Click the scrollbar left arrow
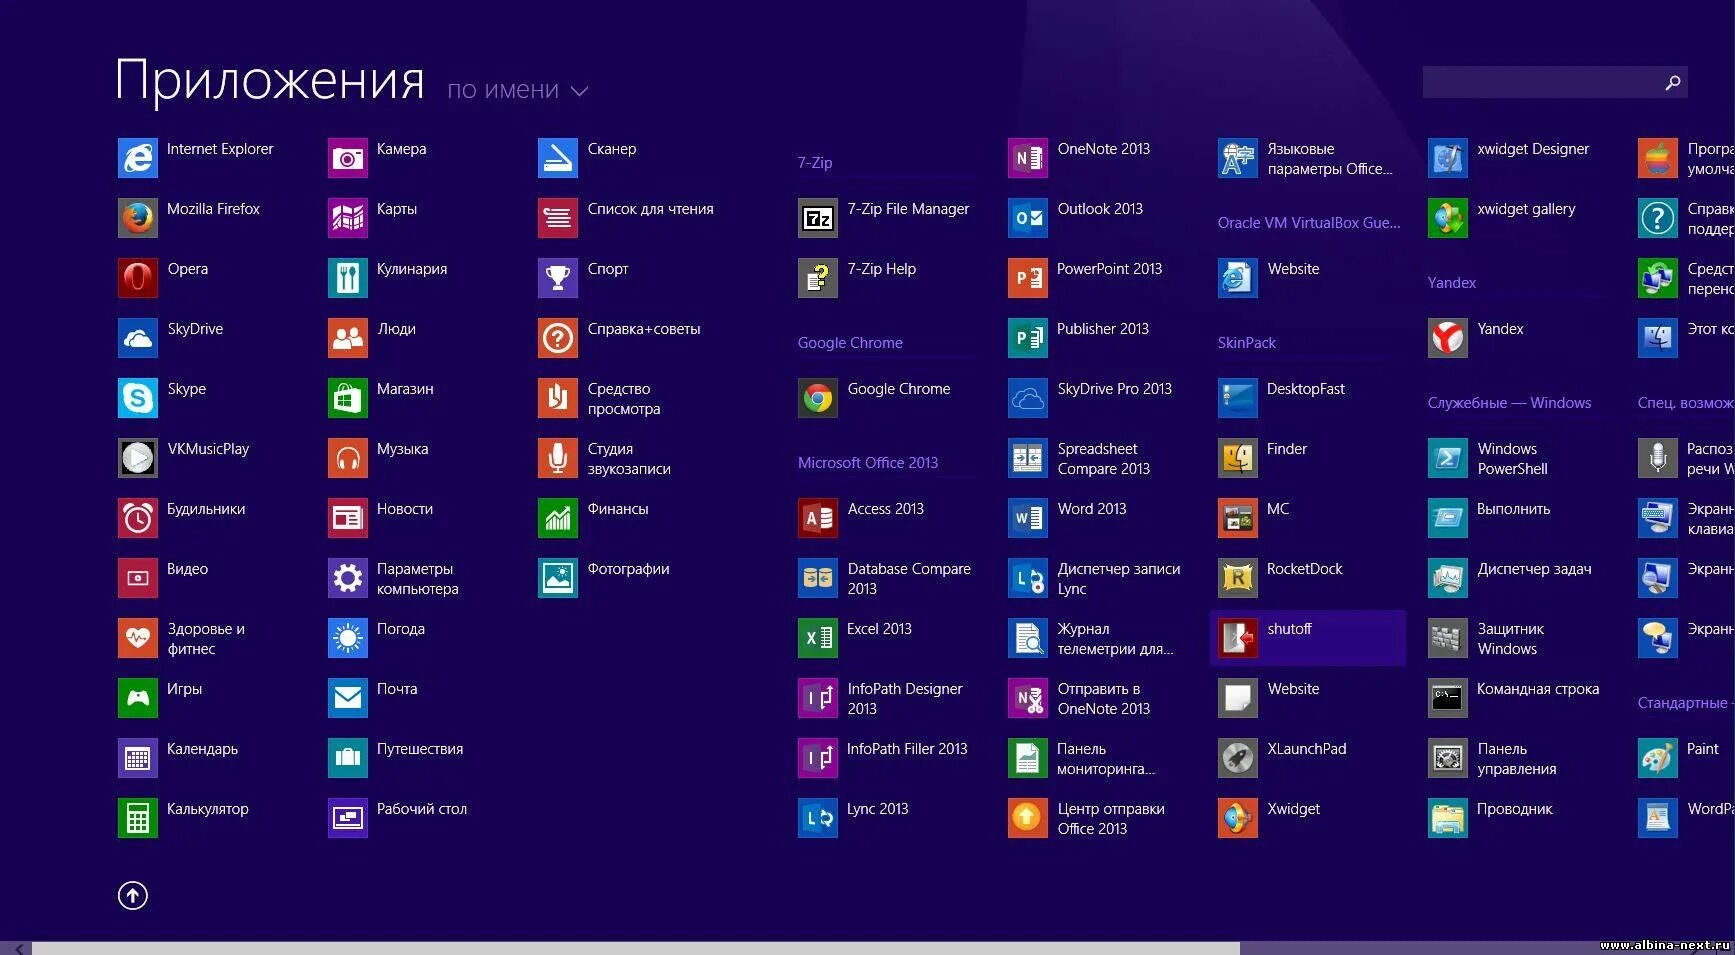 click(18, 948)
